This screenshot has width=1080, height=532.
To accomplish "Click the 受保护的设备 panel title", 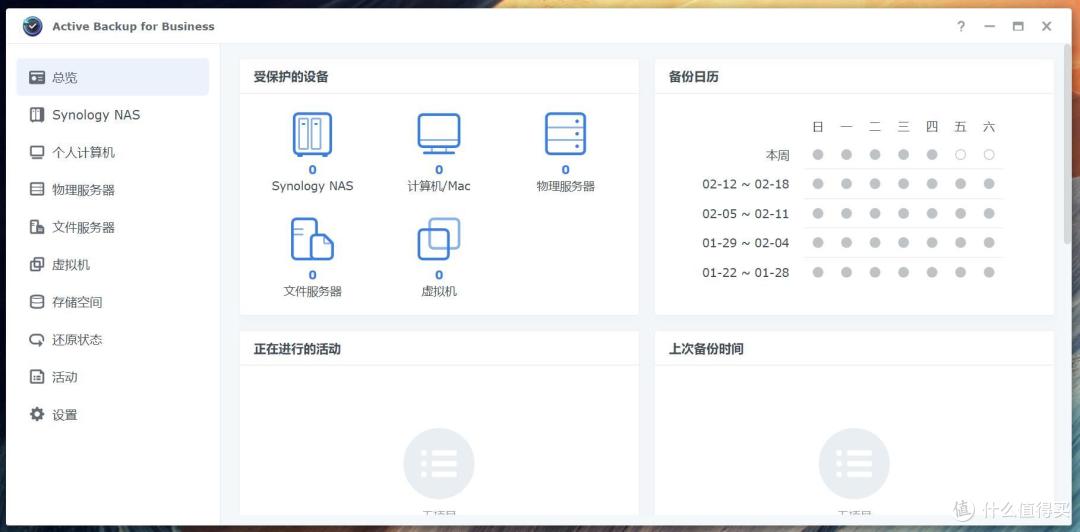I will click(x=291, y=76).
